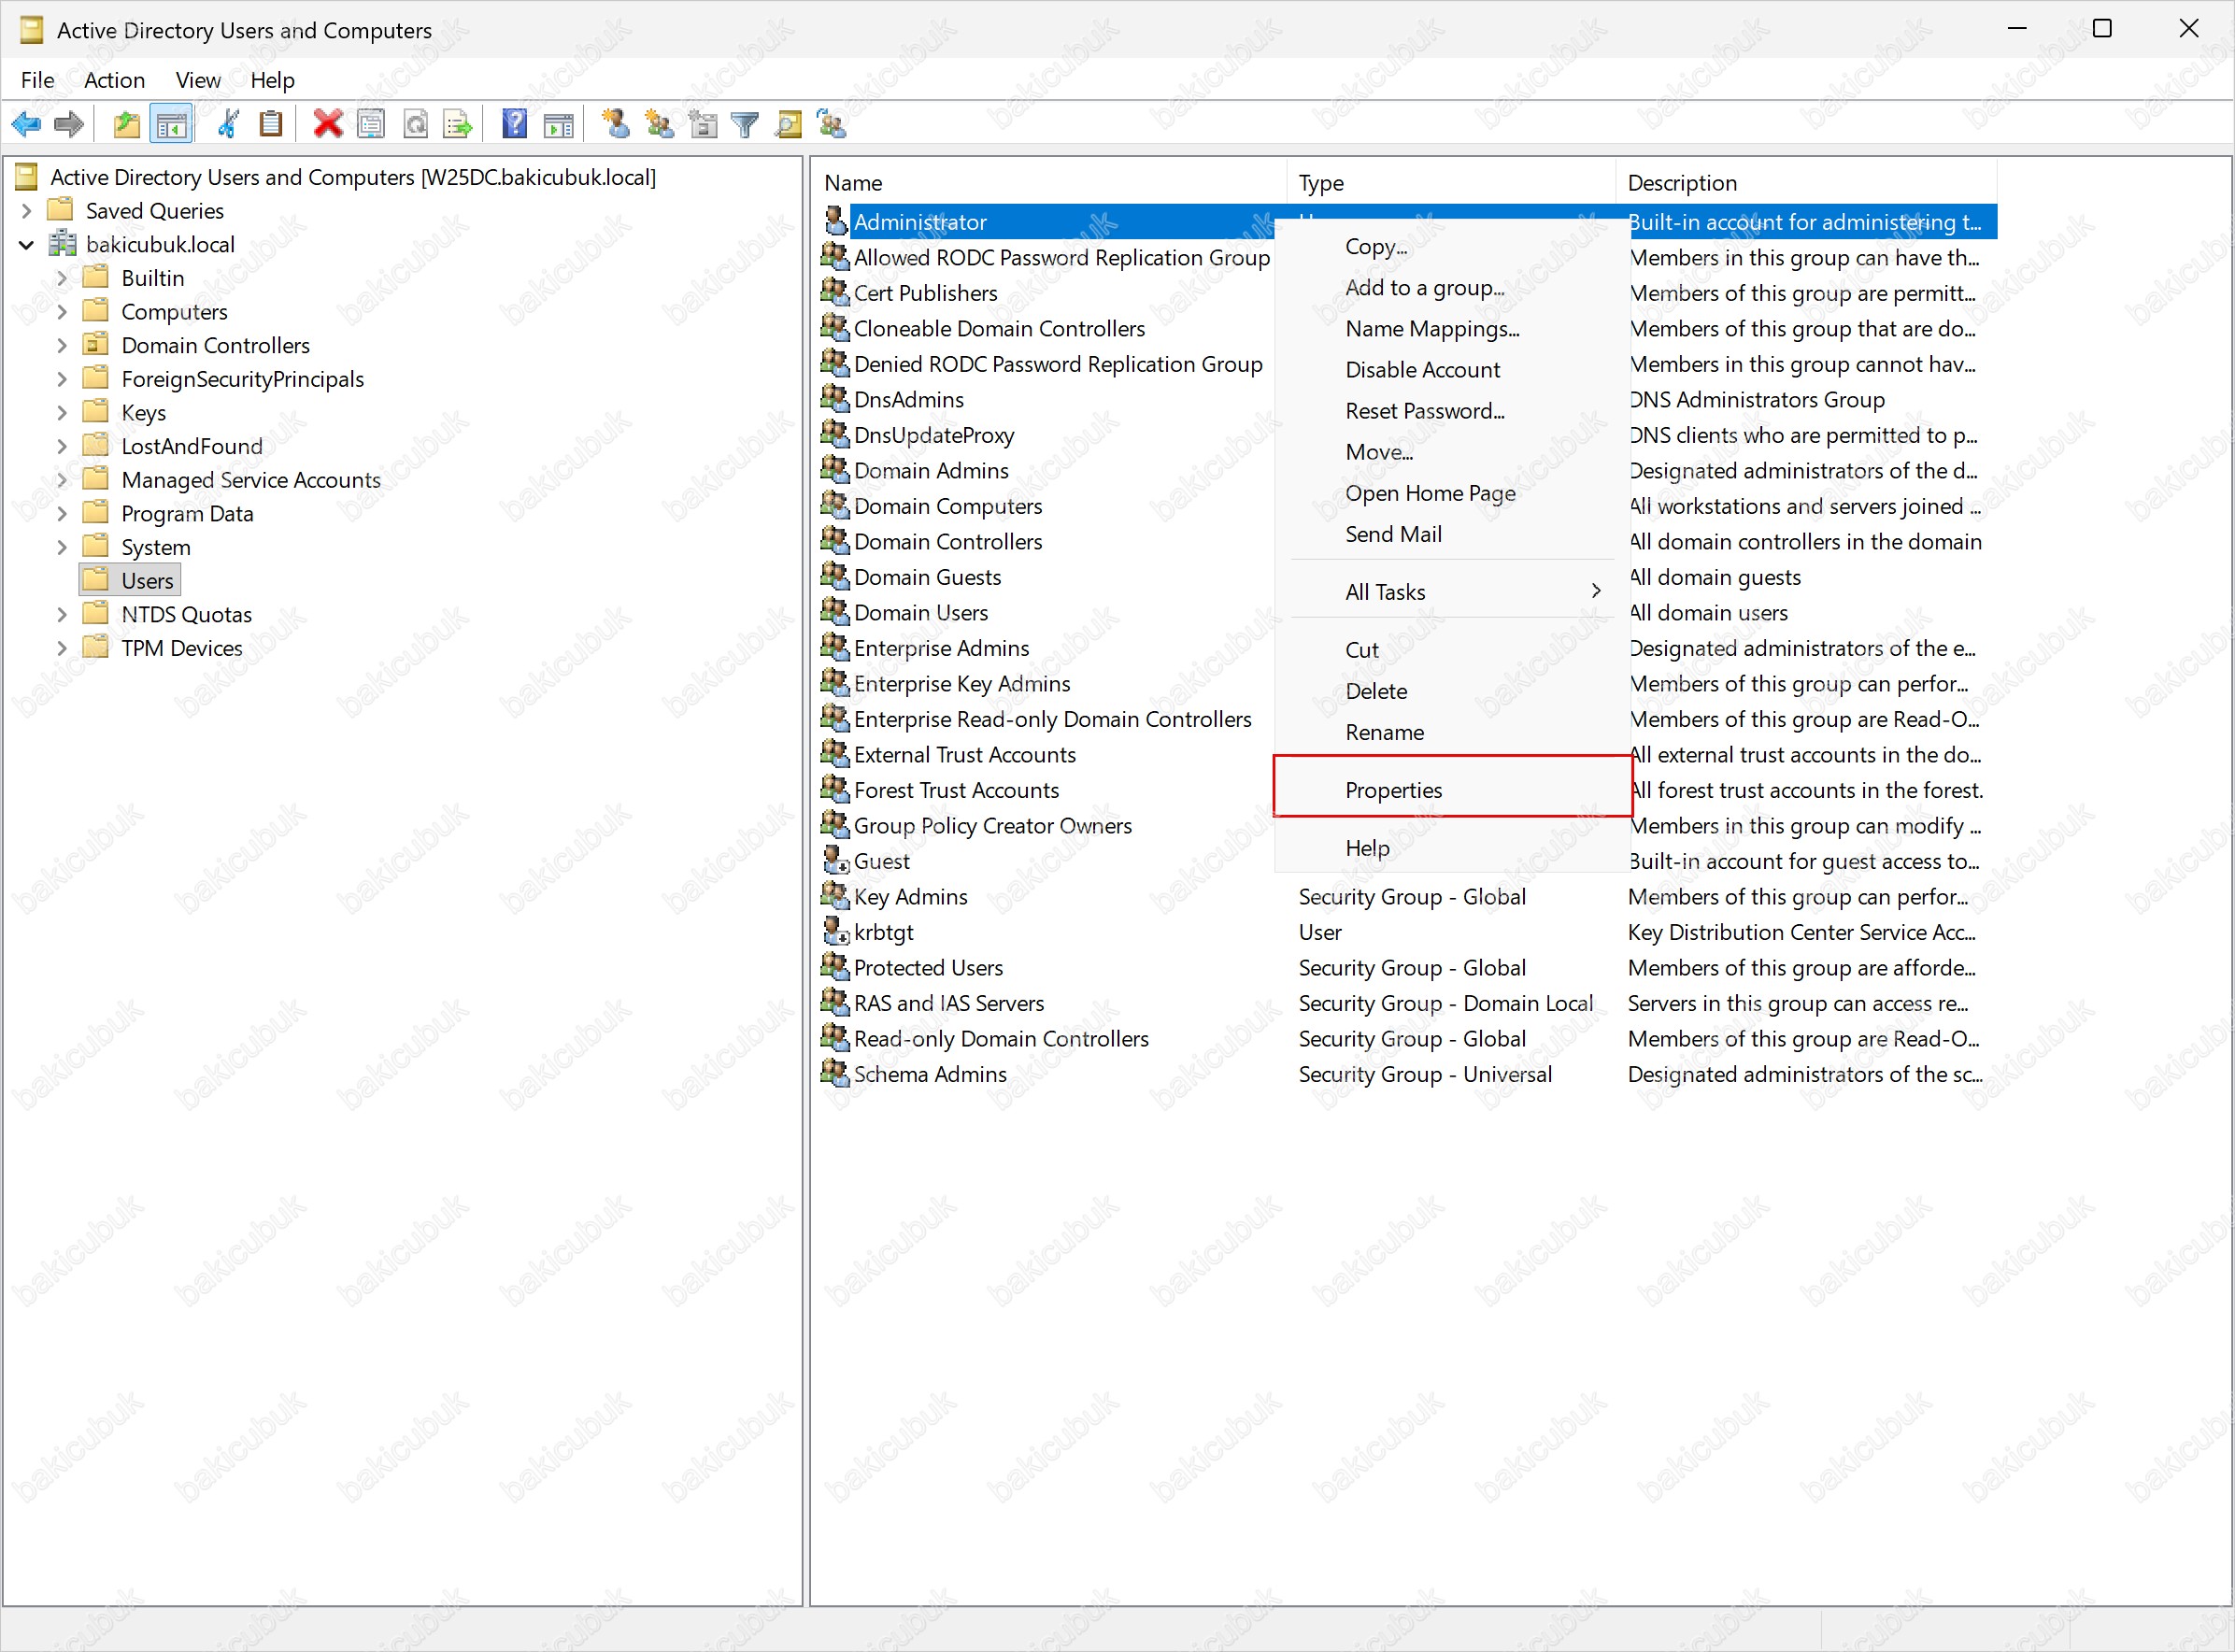Click the blue Back arrow in toolbar

coord(26,125)
